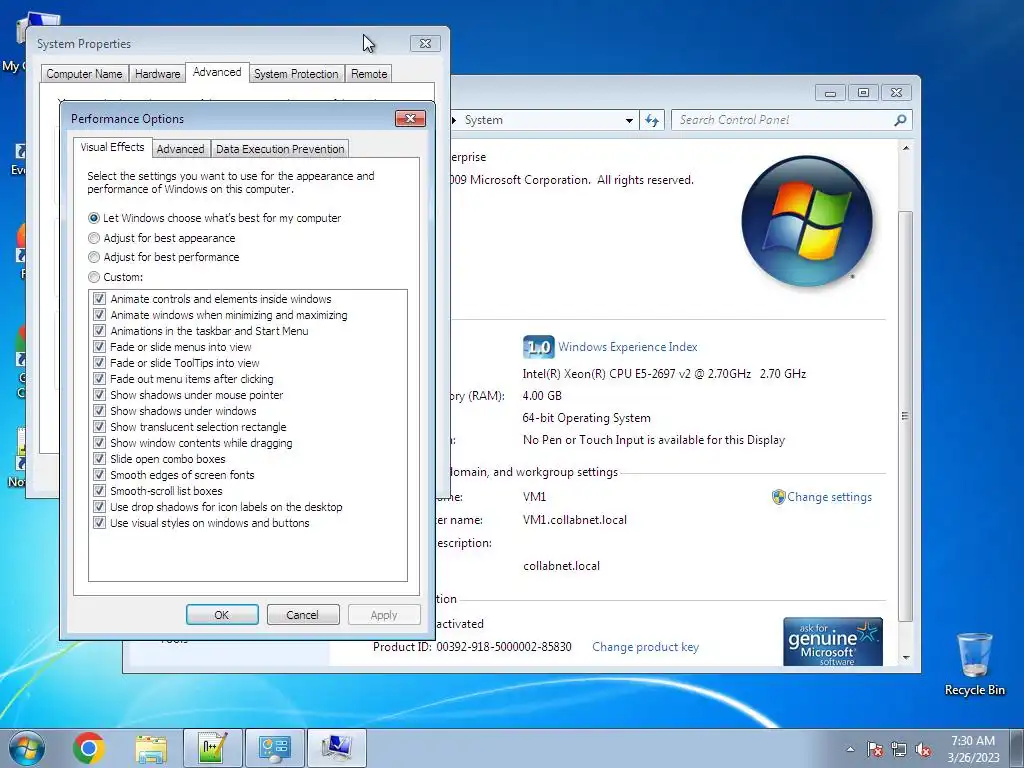Click the 64-bit Operating System text
1024x768 pixels.
586,418
